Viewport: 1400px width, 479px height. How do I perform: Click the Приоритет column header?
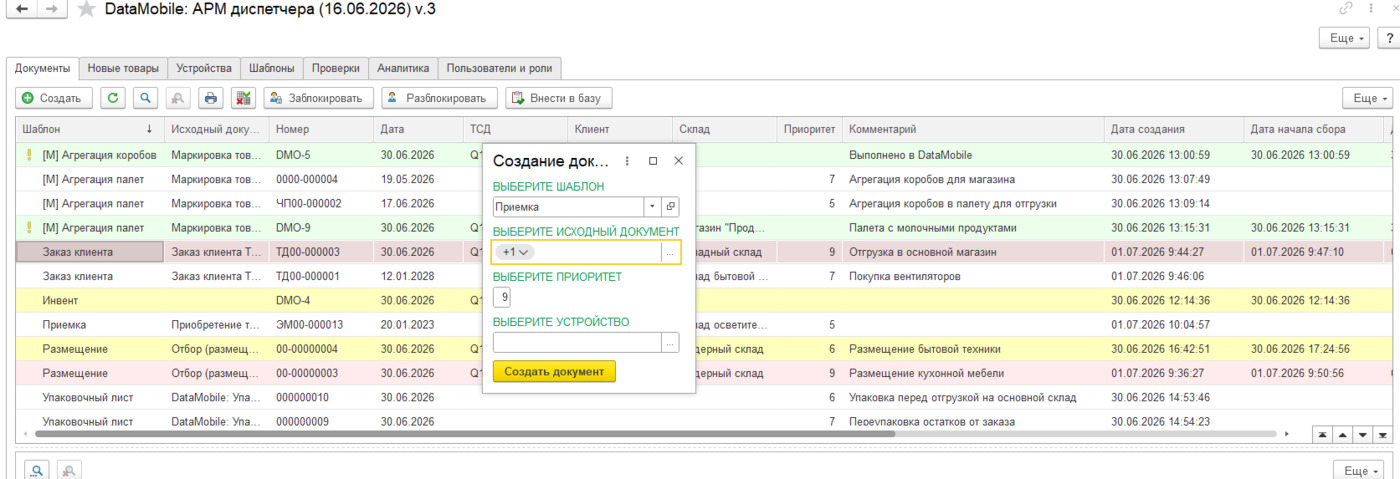809,129
